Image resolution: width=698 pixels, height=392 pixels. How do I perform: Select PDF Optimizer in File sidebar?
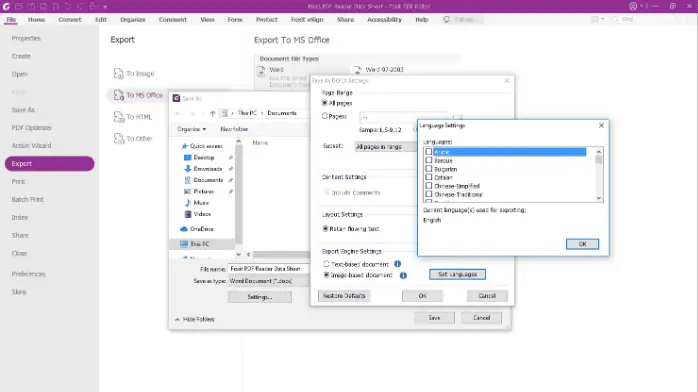pyautogui.click(x=32, y=128)
